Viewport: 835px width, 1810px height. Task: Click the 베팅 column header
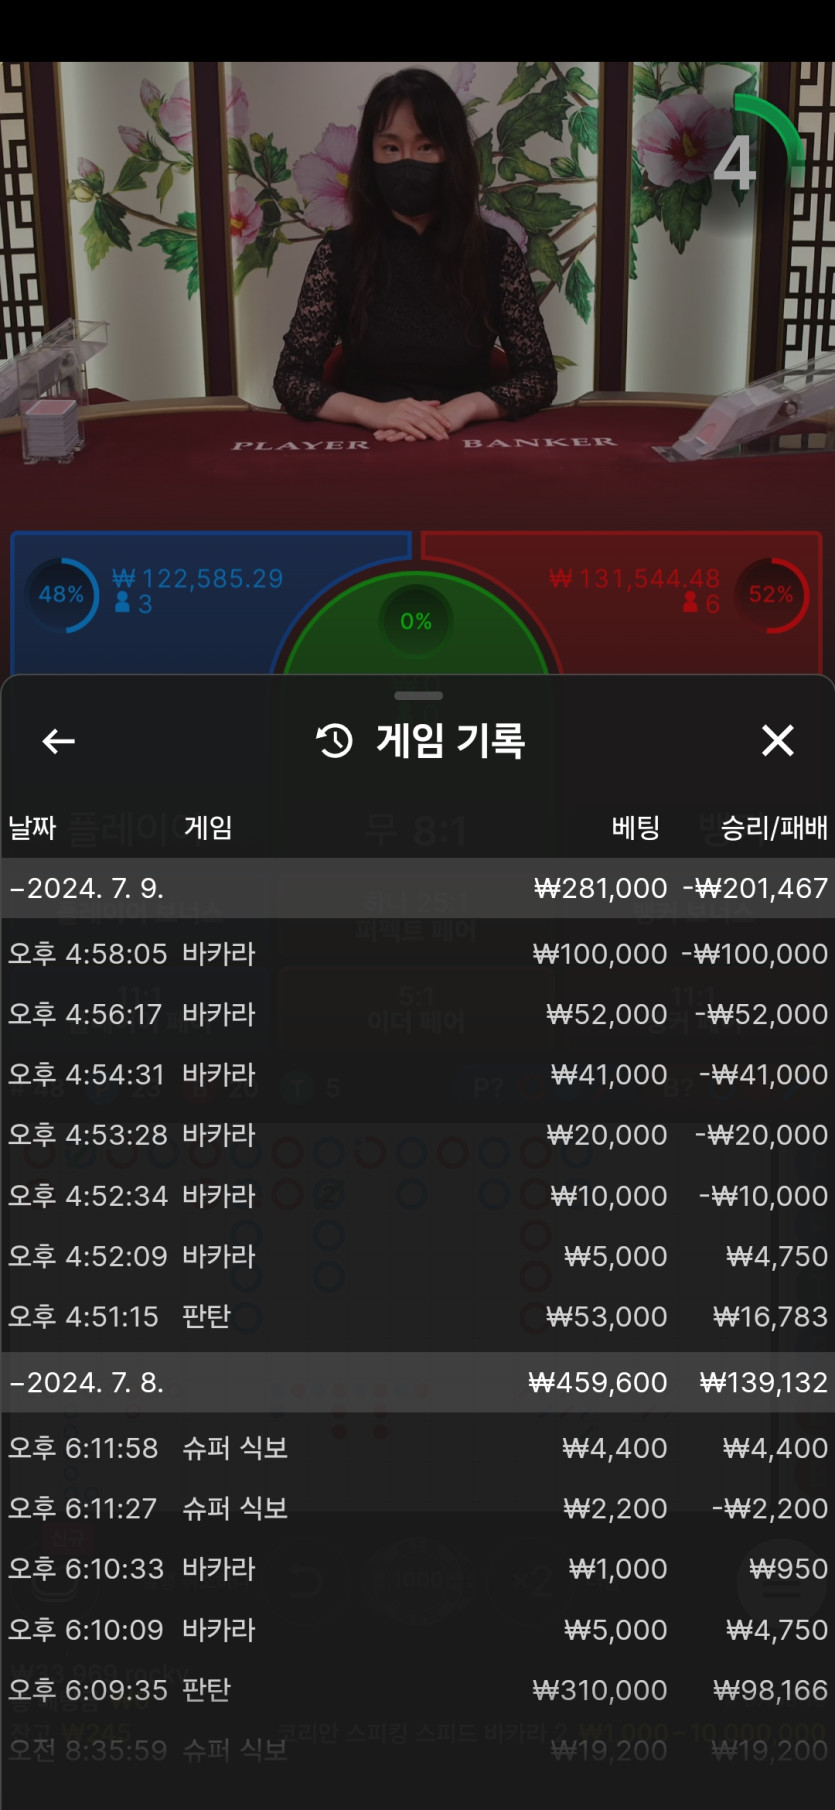pos(636,828)
